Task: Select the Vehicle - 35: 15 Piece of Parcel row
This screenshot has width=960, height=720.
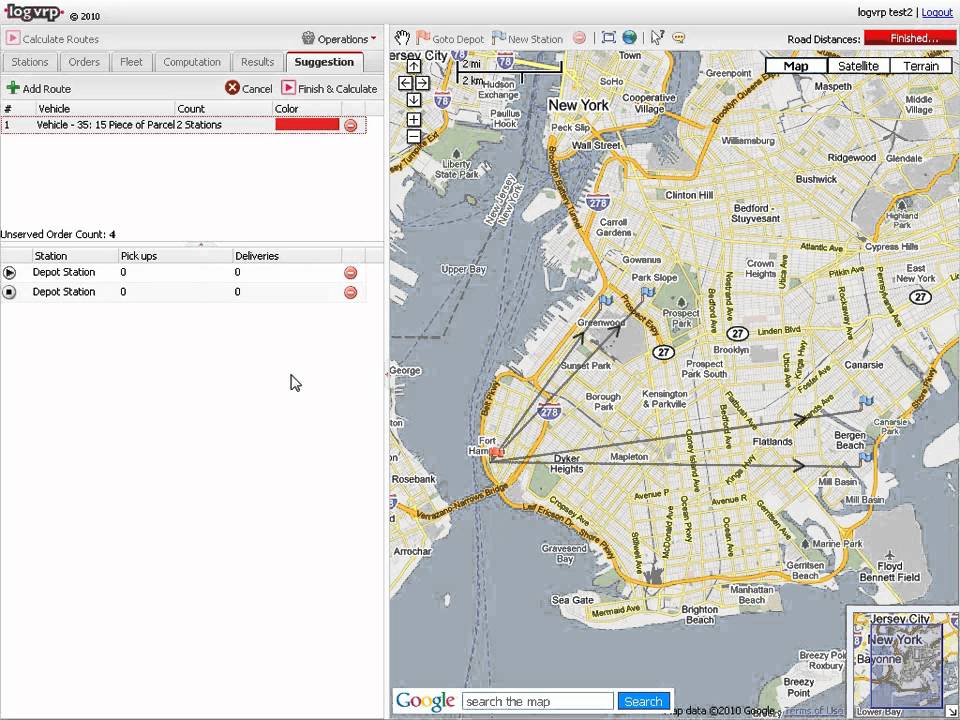Action: (184, 125)
